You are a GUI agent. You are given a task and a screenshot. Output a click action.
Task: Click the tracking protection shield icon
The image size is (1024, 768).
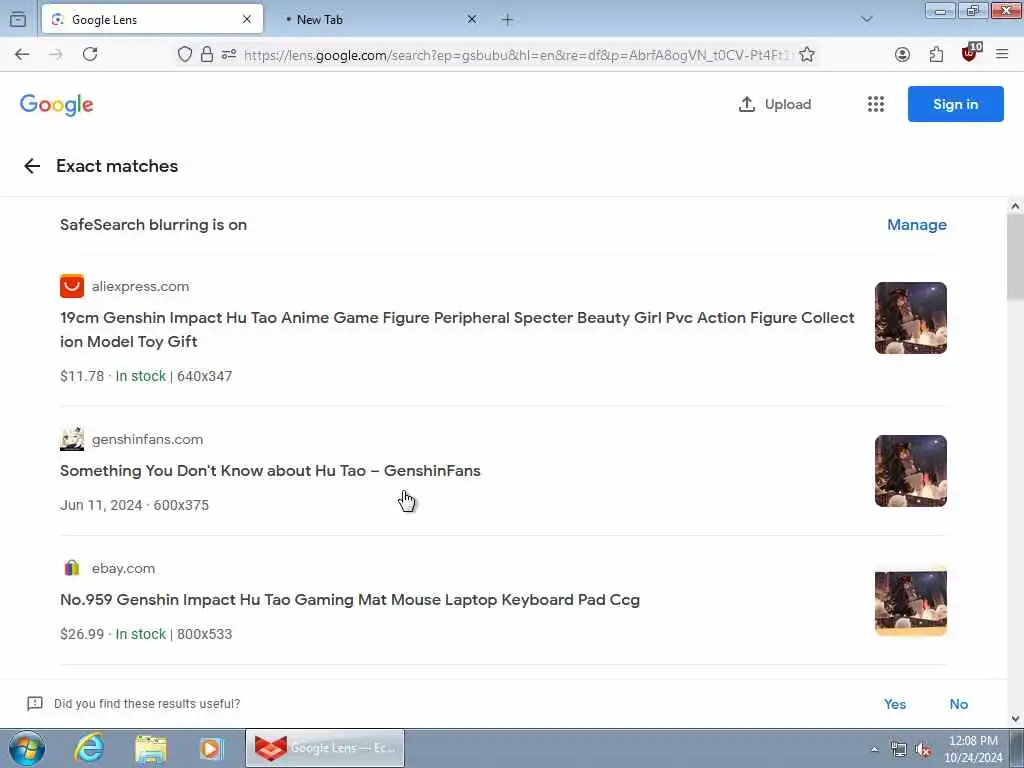[x=185, y=54]
